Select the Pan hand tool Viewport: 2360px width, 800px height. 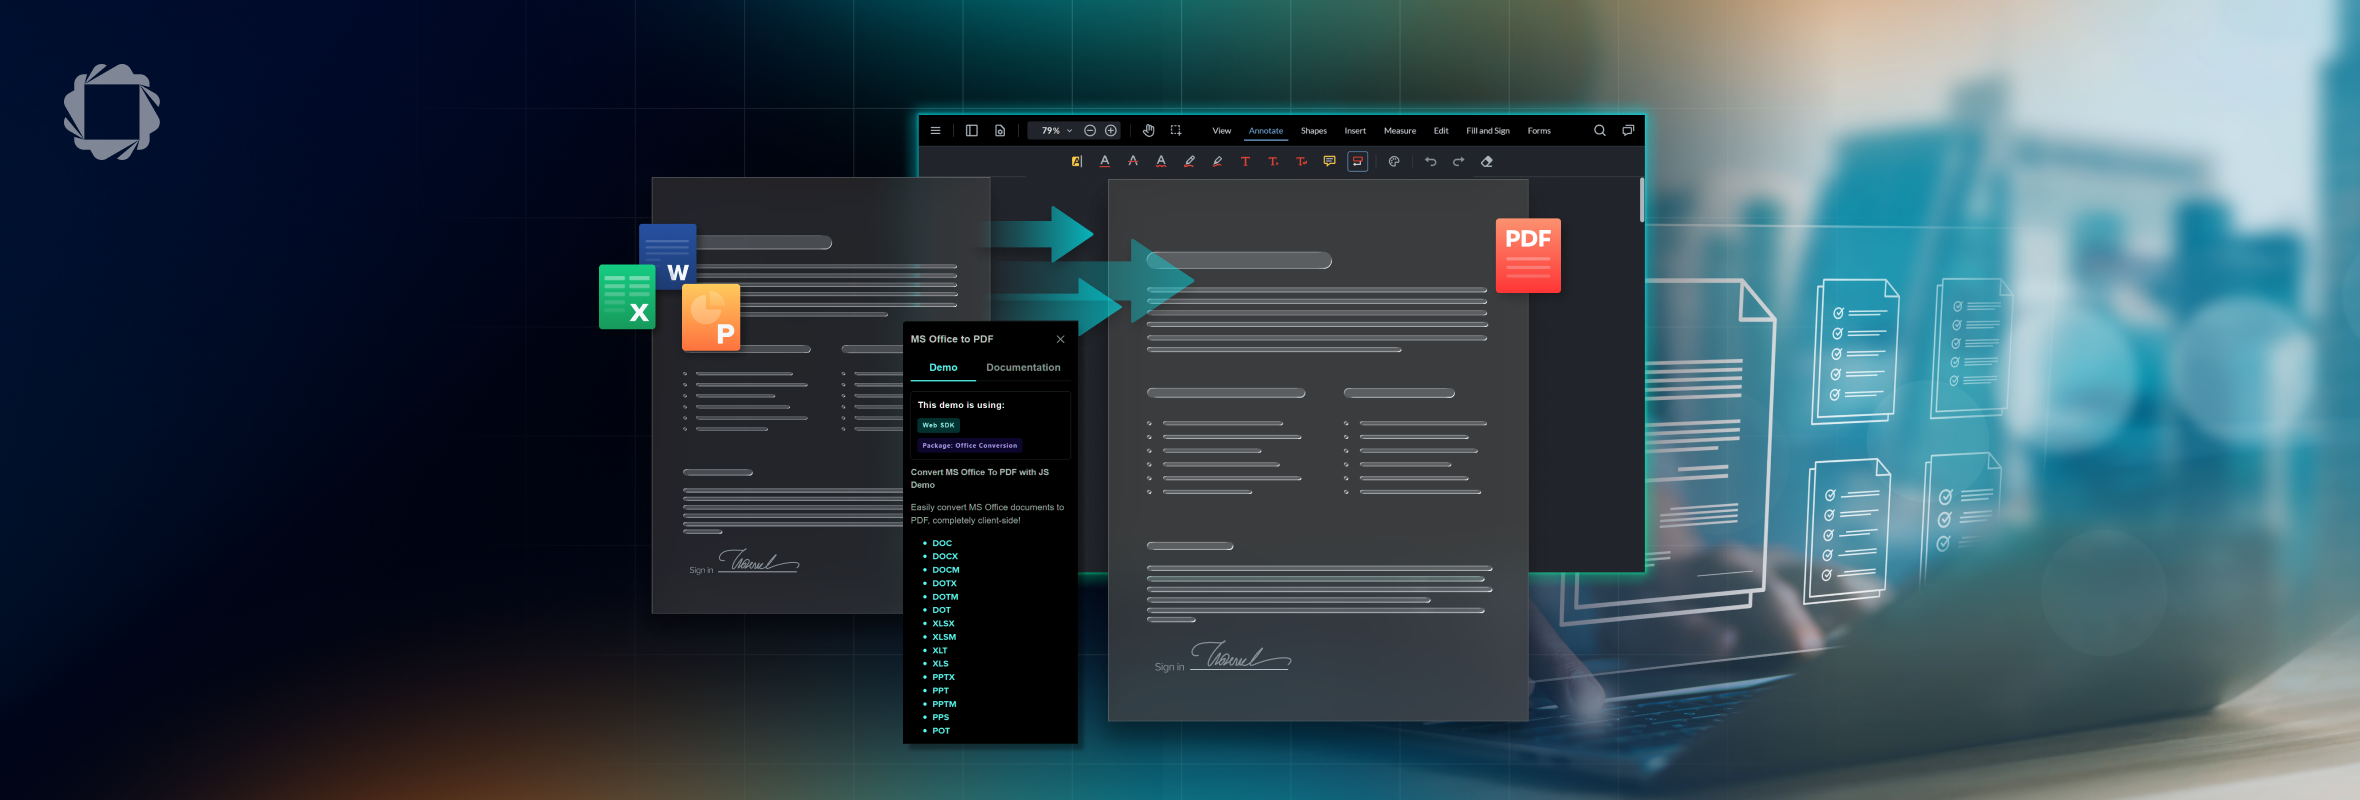coord(1148,130)
